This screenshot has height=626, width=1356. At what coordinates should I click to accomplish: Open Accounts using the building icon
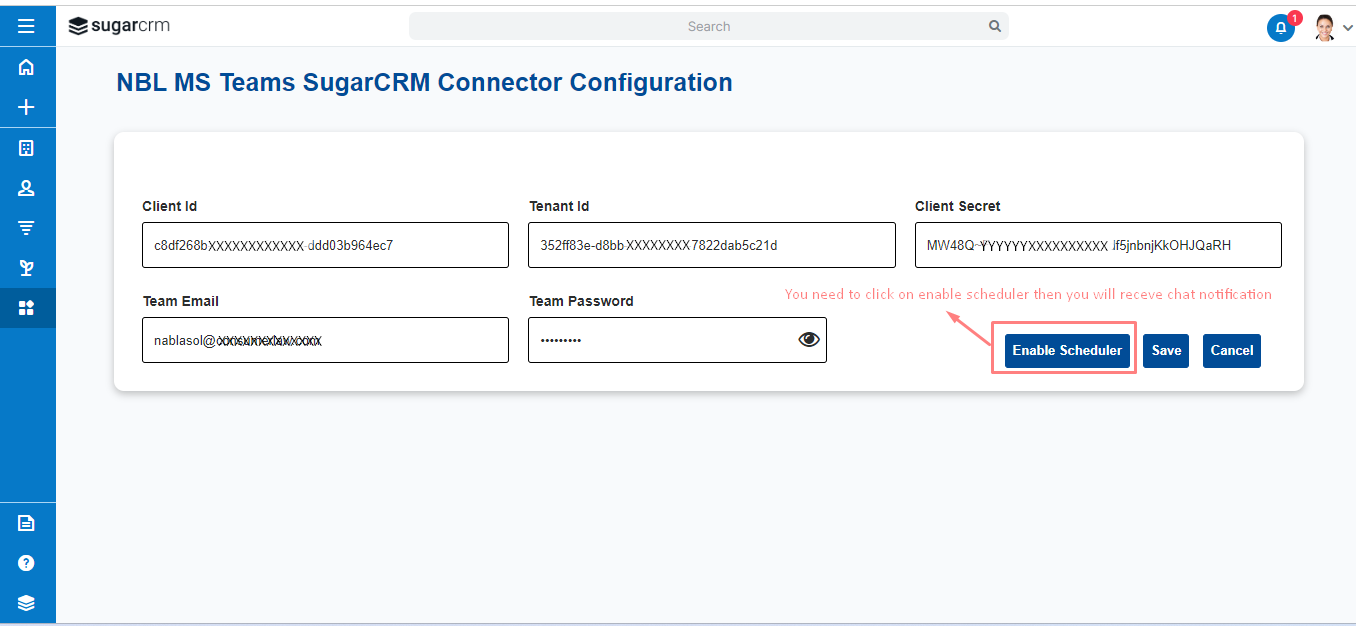[27, 148]
